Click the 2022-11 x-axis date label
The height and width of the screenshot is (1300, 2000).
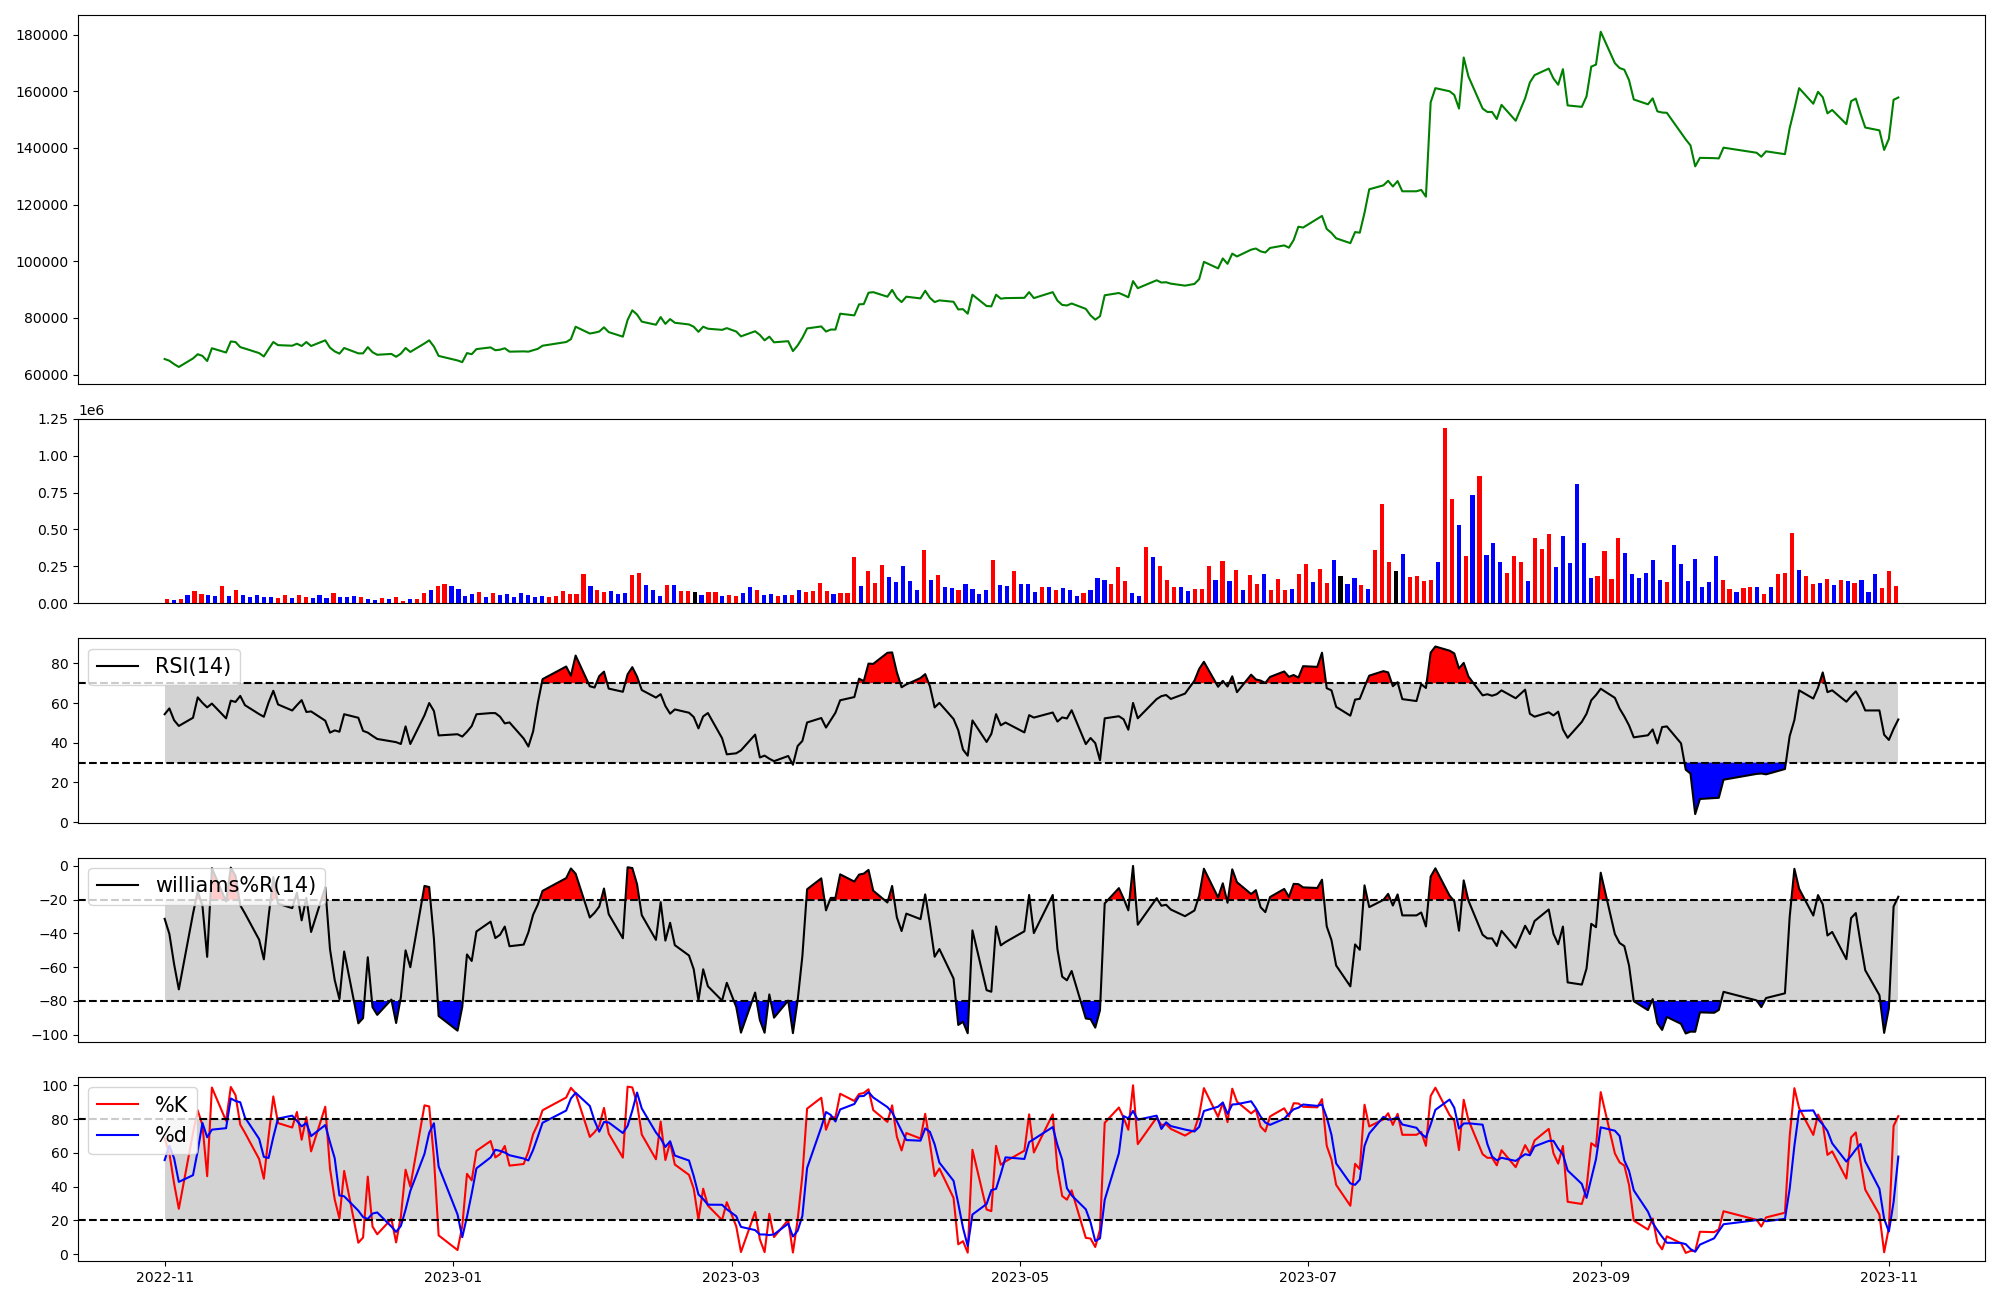click(x=165, y=1277)
